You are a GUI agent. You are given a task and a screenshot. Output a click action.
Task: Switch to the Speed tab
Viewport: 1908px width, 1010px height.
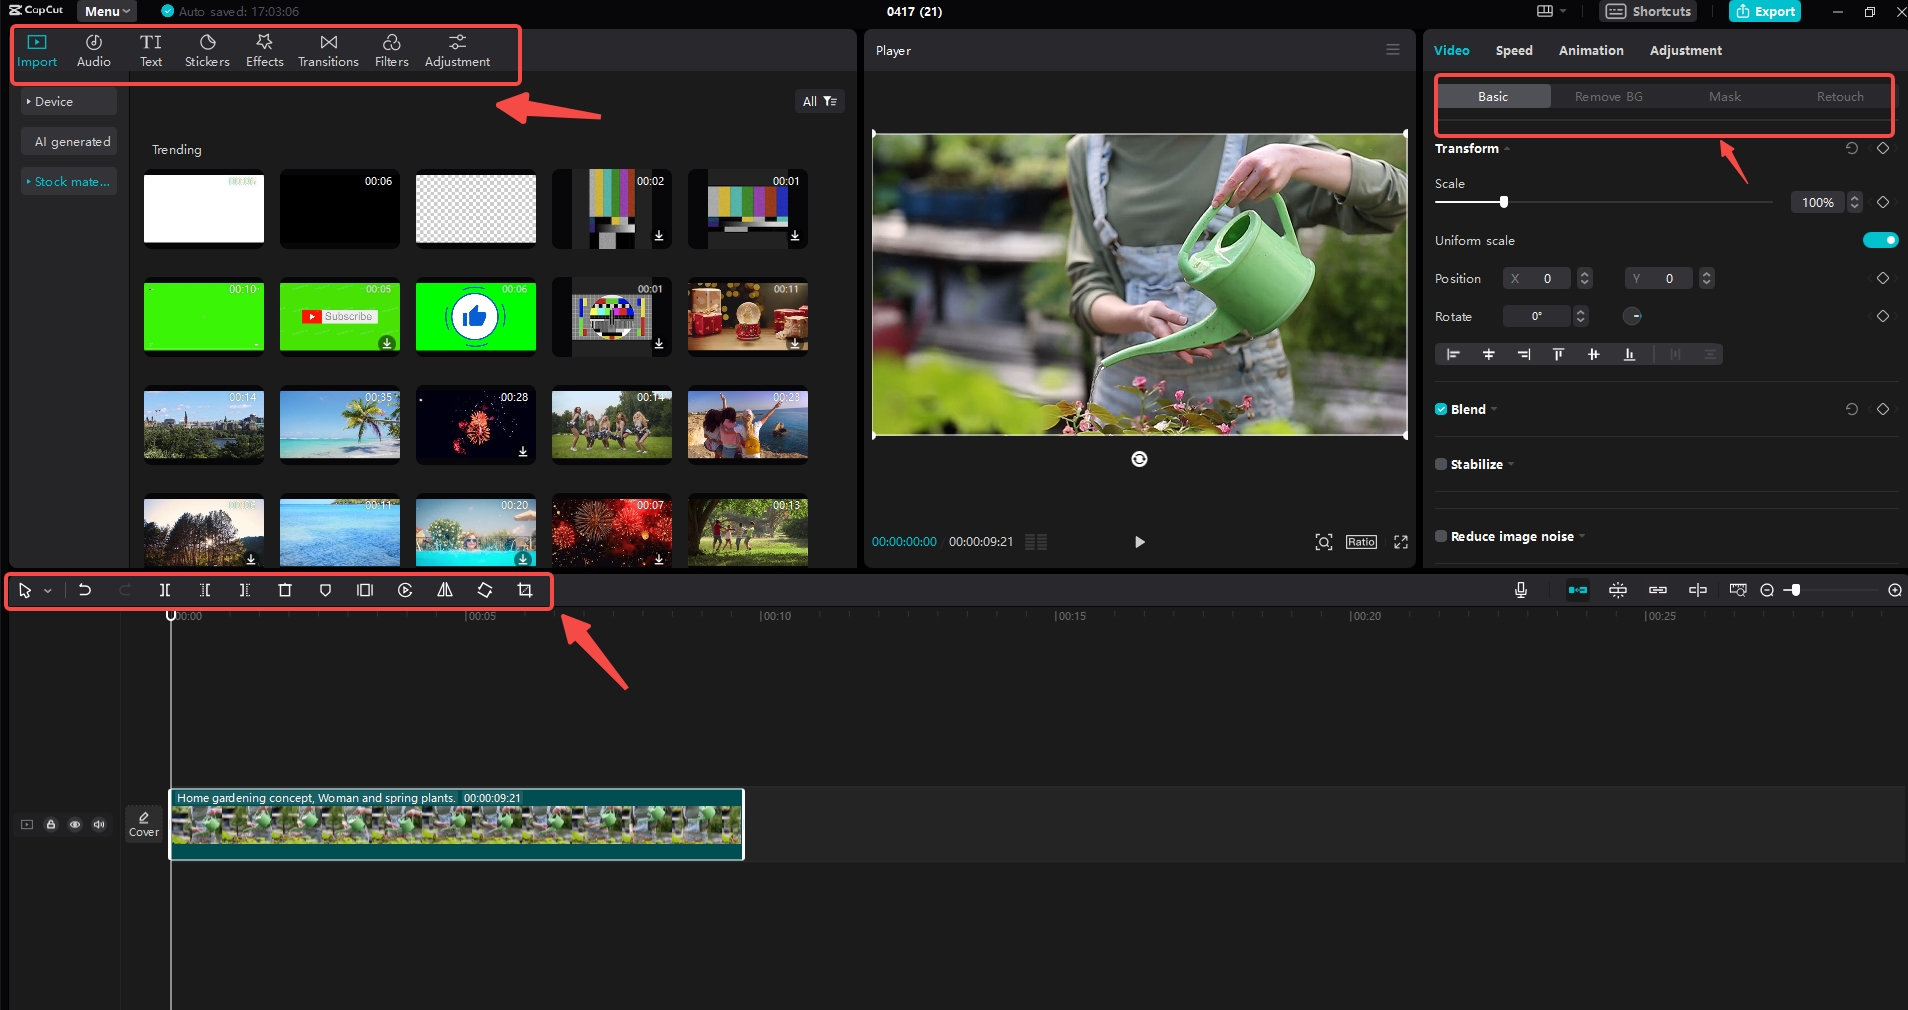[x=1512, y=50]
